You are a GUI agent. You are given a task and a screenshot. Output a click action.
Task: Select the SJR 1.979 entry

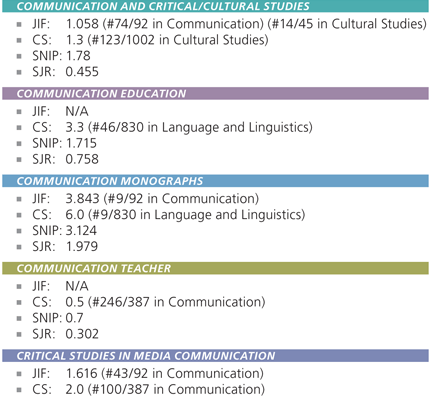(x=65, y=246)
